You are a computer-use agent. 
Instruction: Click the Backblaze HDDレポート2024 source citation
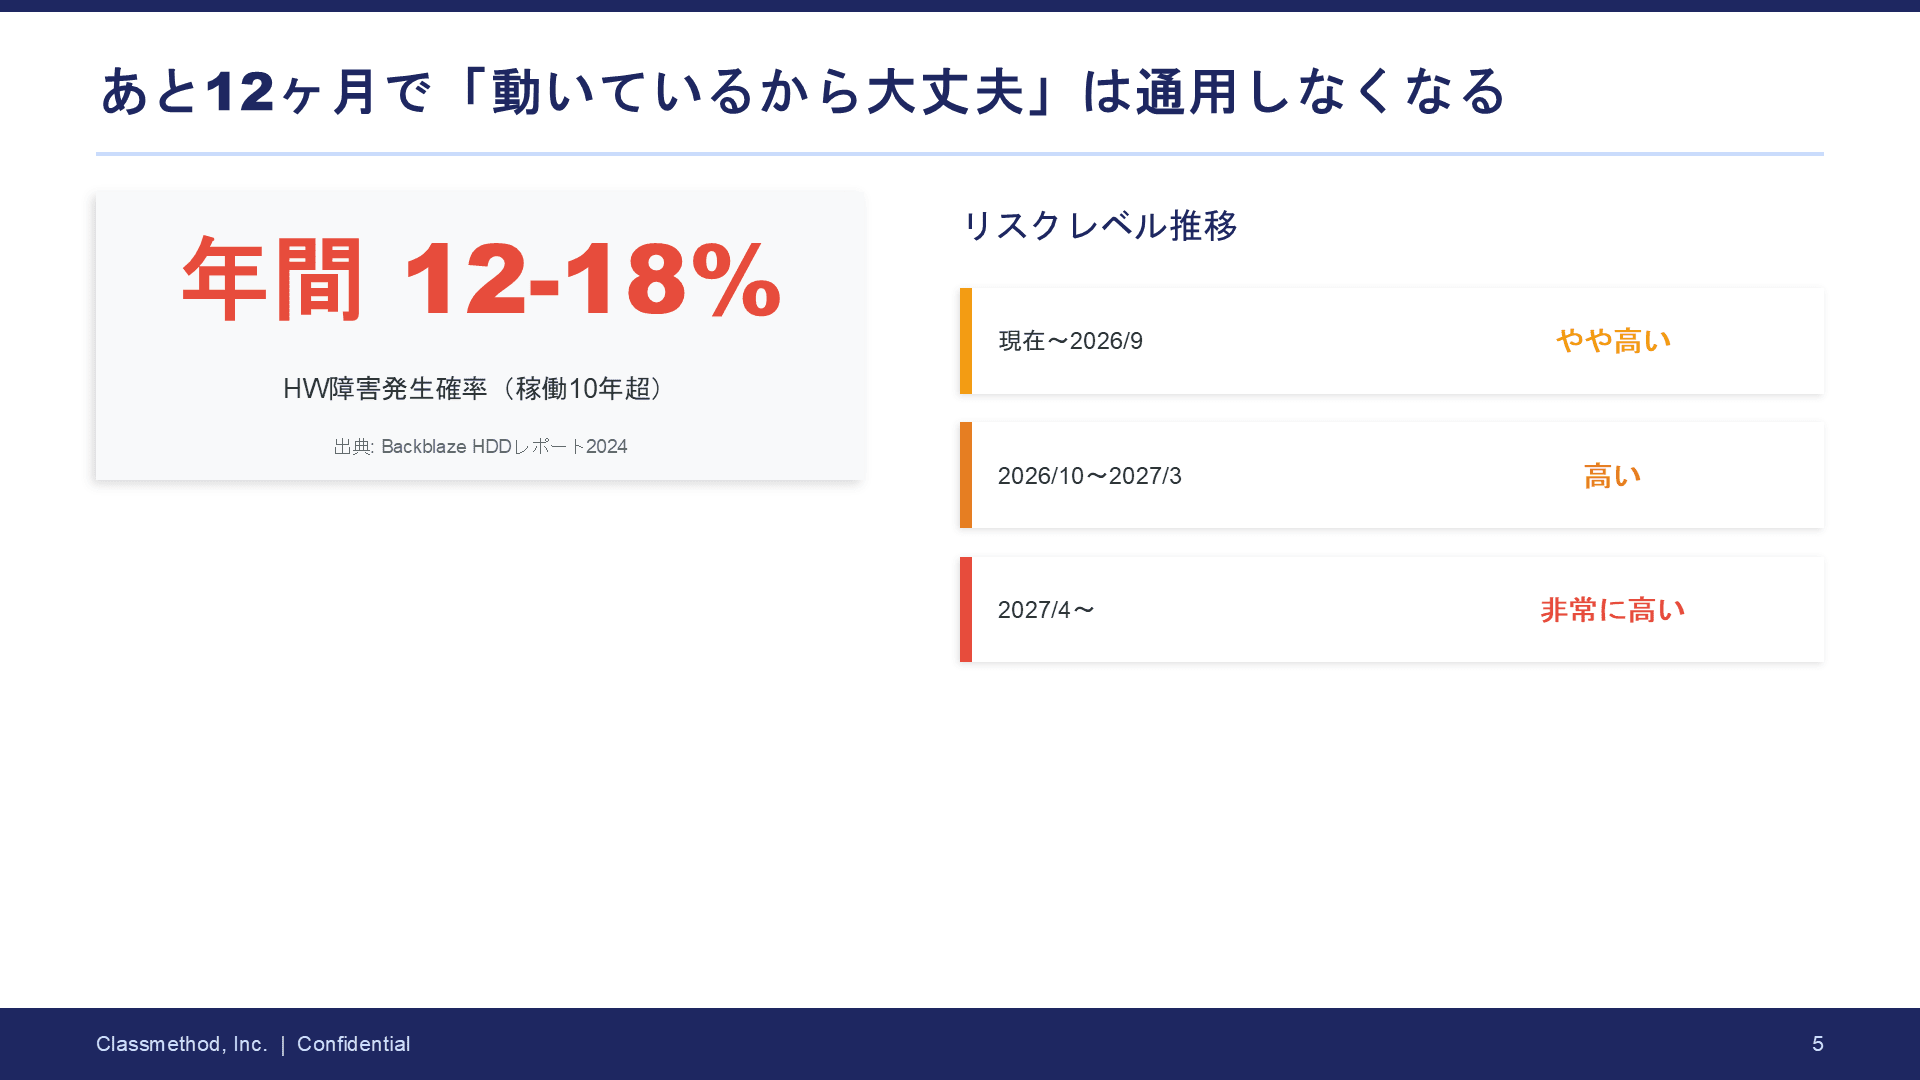tap(480, 447)
